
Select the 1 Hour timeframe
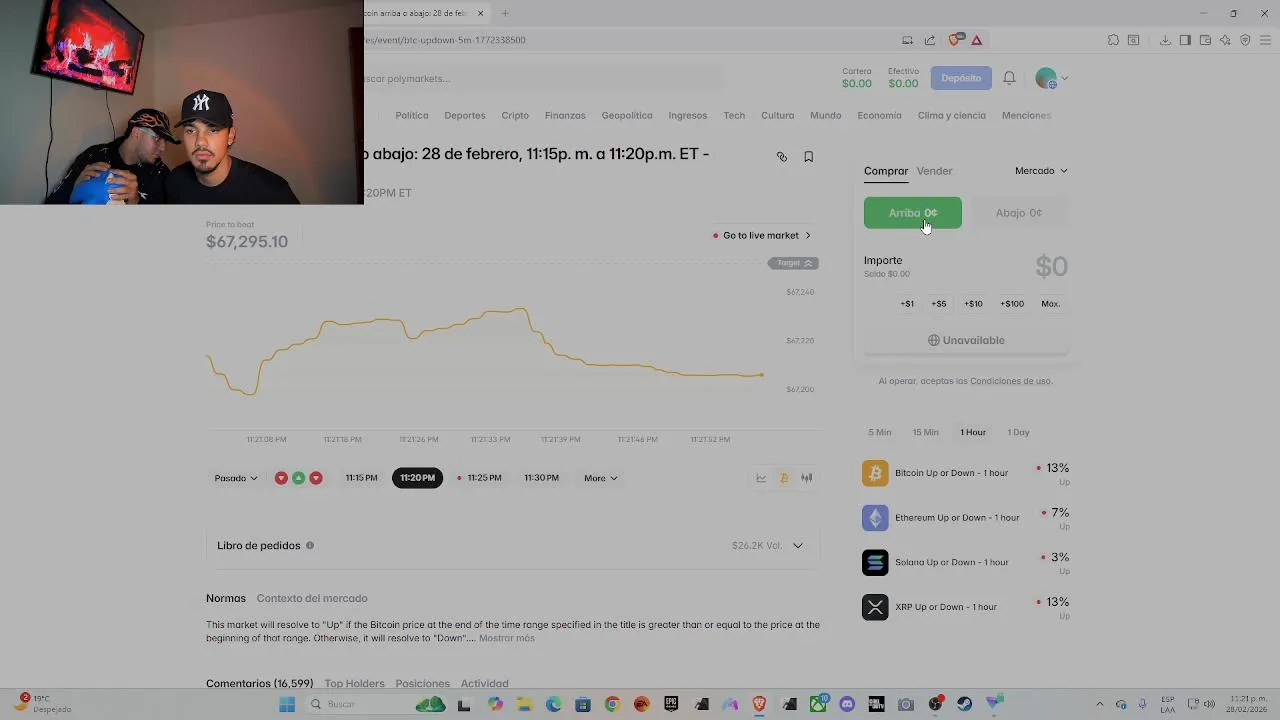(973, 432)
